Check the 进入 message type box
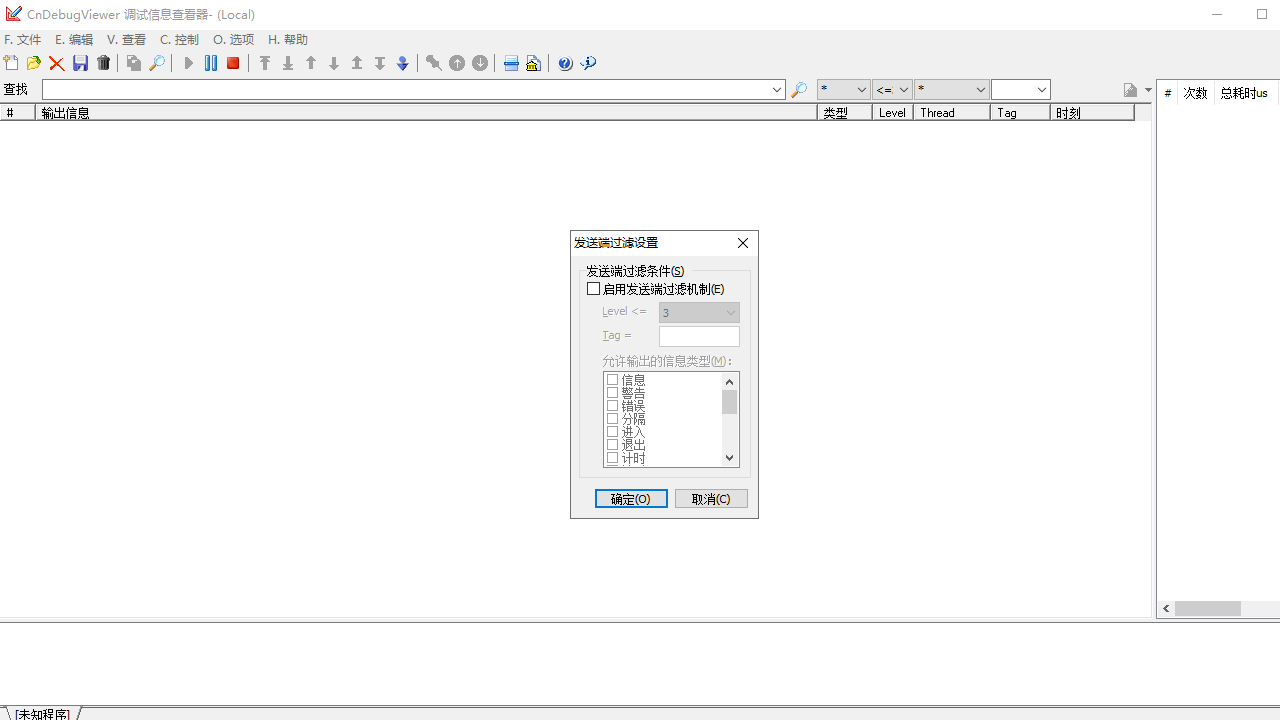Image resolution: width=1280 pixels, height=720 pixels. pyautogui.click(x=613, y=432)
